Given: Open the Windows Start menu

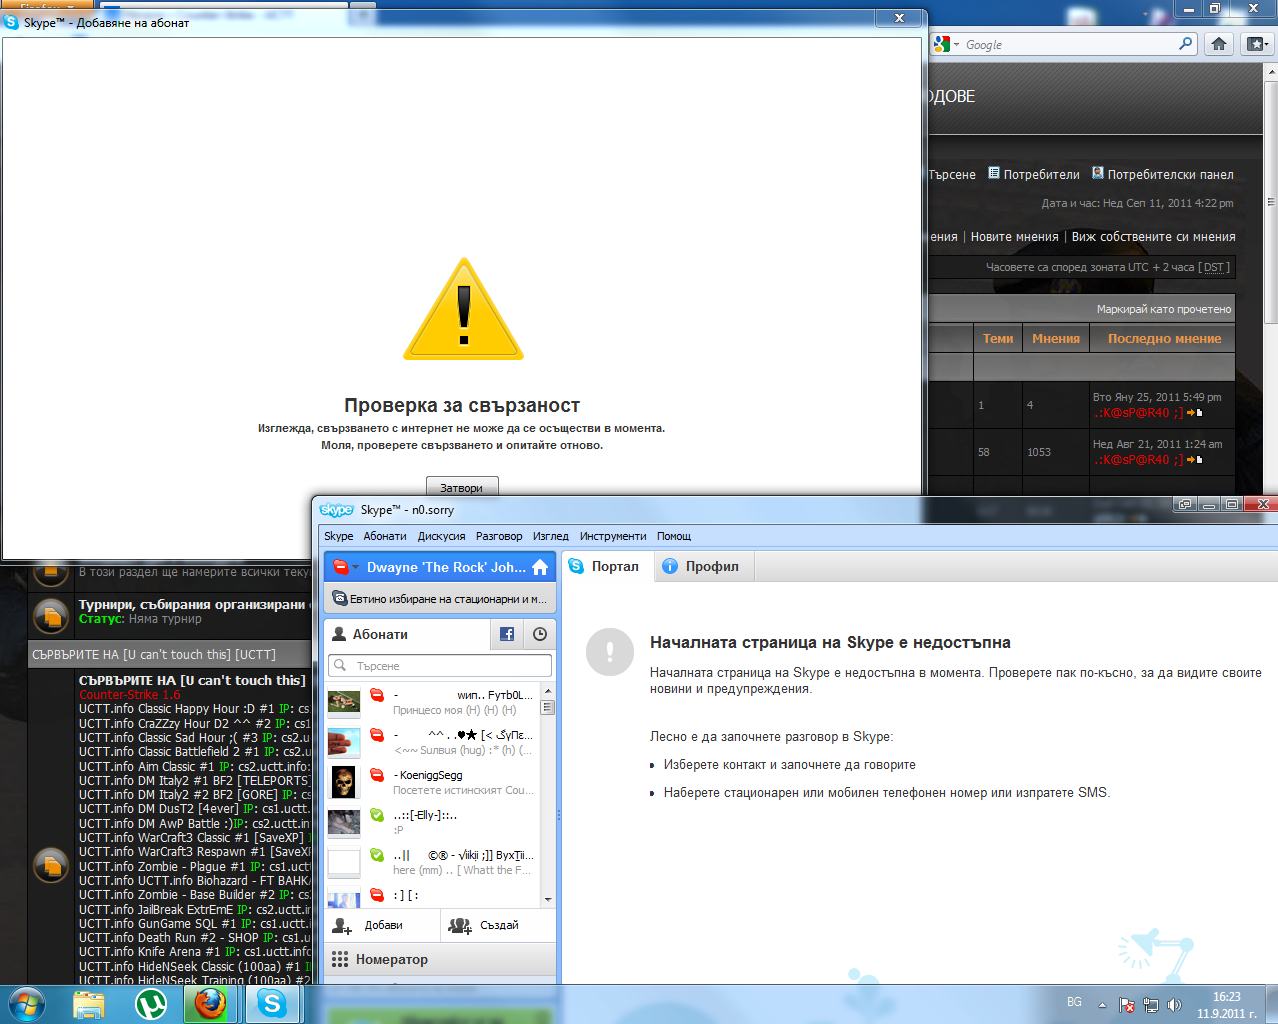Looking at the screenshot, I should [x=26, y=1003].
